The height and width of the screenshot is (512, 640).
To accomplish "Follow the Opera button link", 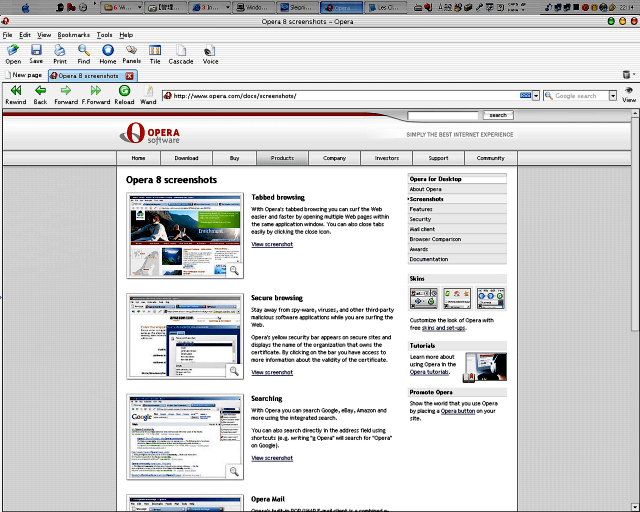I will (458, 411).
